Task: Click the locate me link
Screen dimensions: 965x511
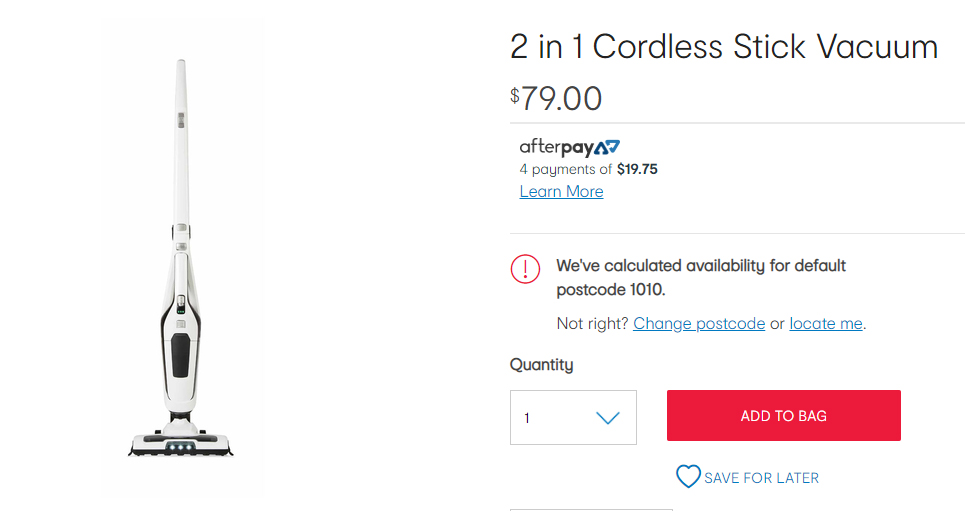Action: click(826, 323)
